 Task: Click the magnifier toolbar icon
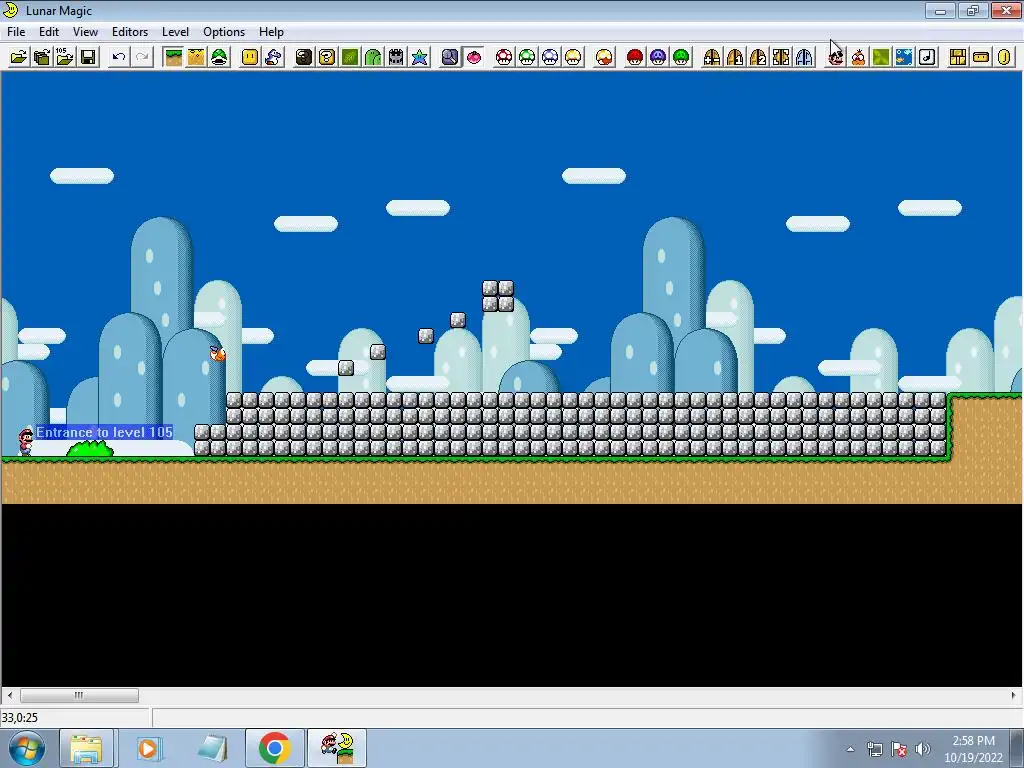(x=450, y=57)
